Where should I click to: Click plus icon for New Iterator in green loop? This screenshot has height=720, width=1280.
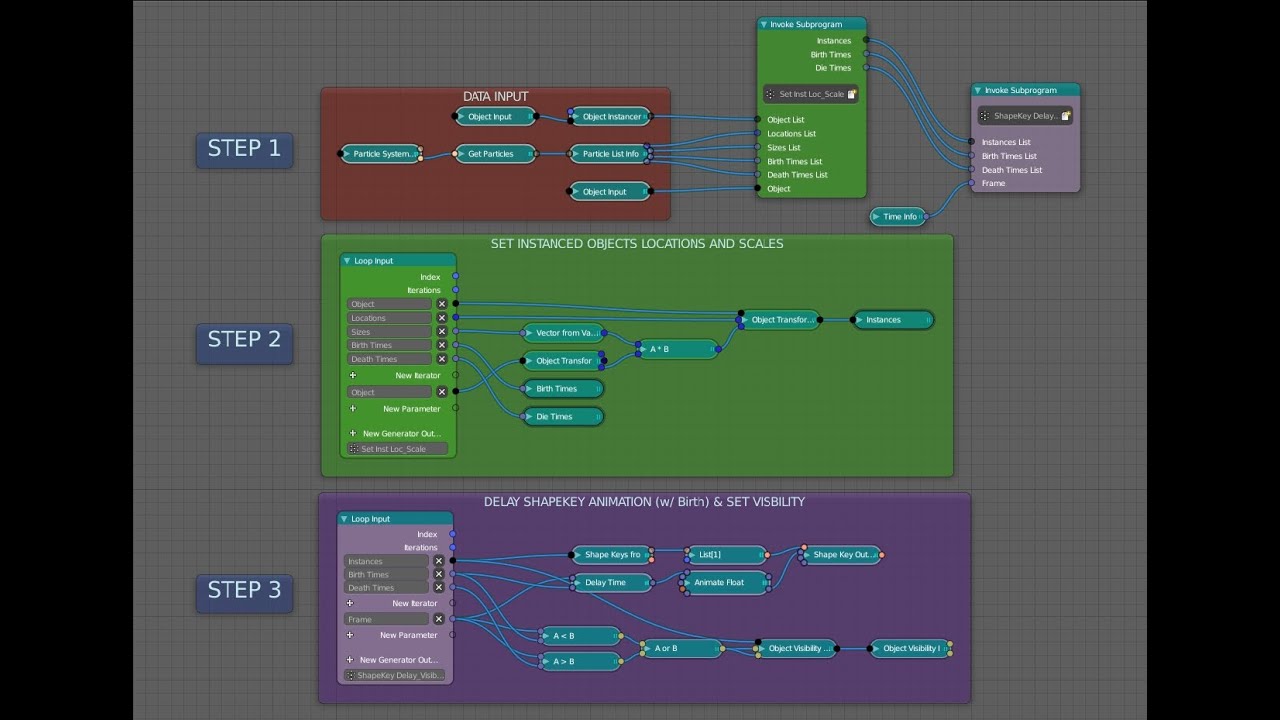(353, 375)
